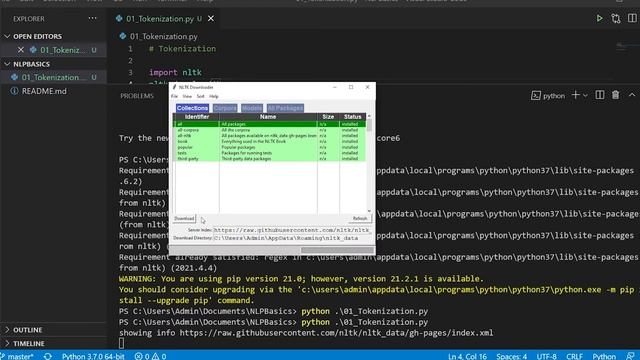
Task: Open Explorer more actions ellipsis
Action: tap(93, 18)
